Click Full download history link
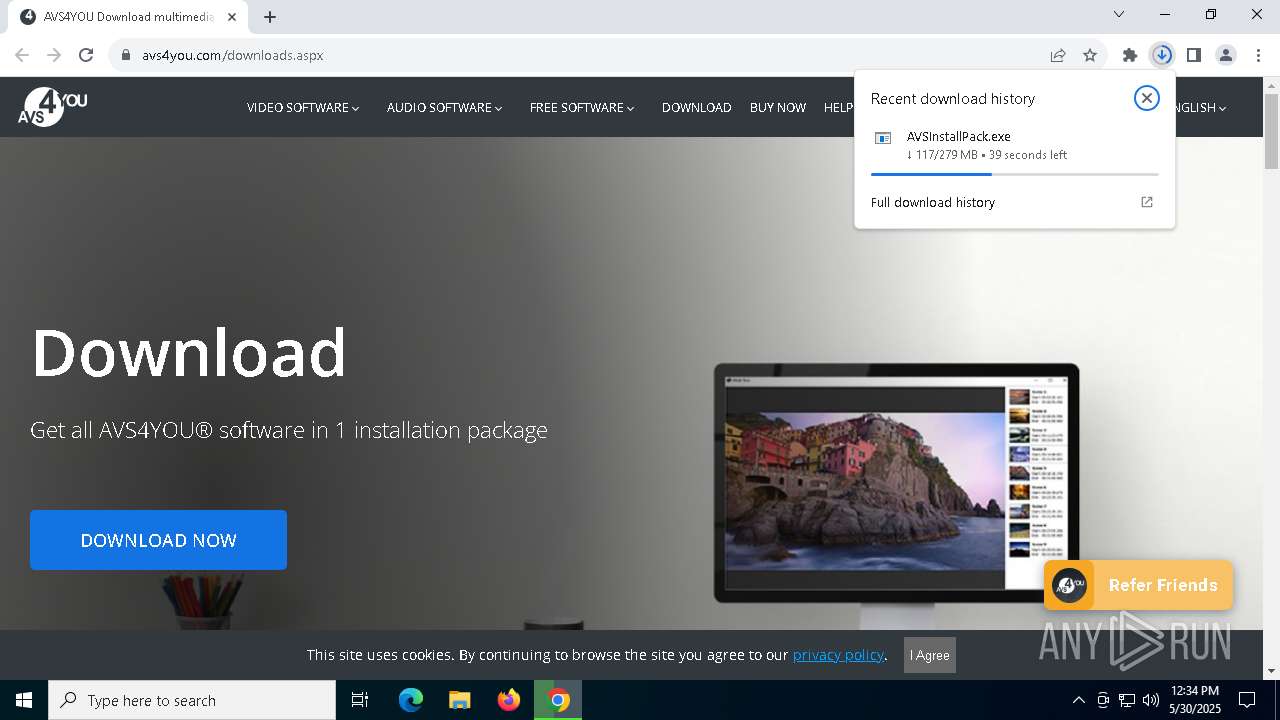The height and width of the screenshot is (720, 1280). (933, 202)
